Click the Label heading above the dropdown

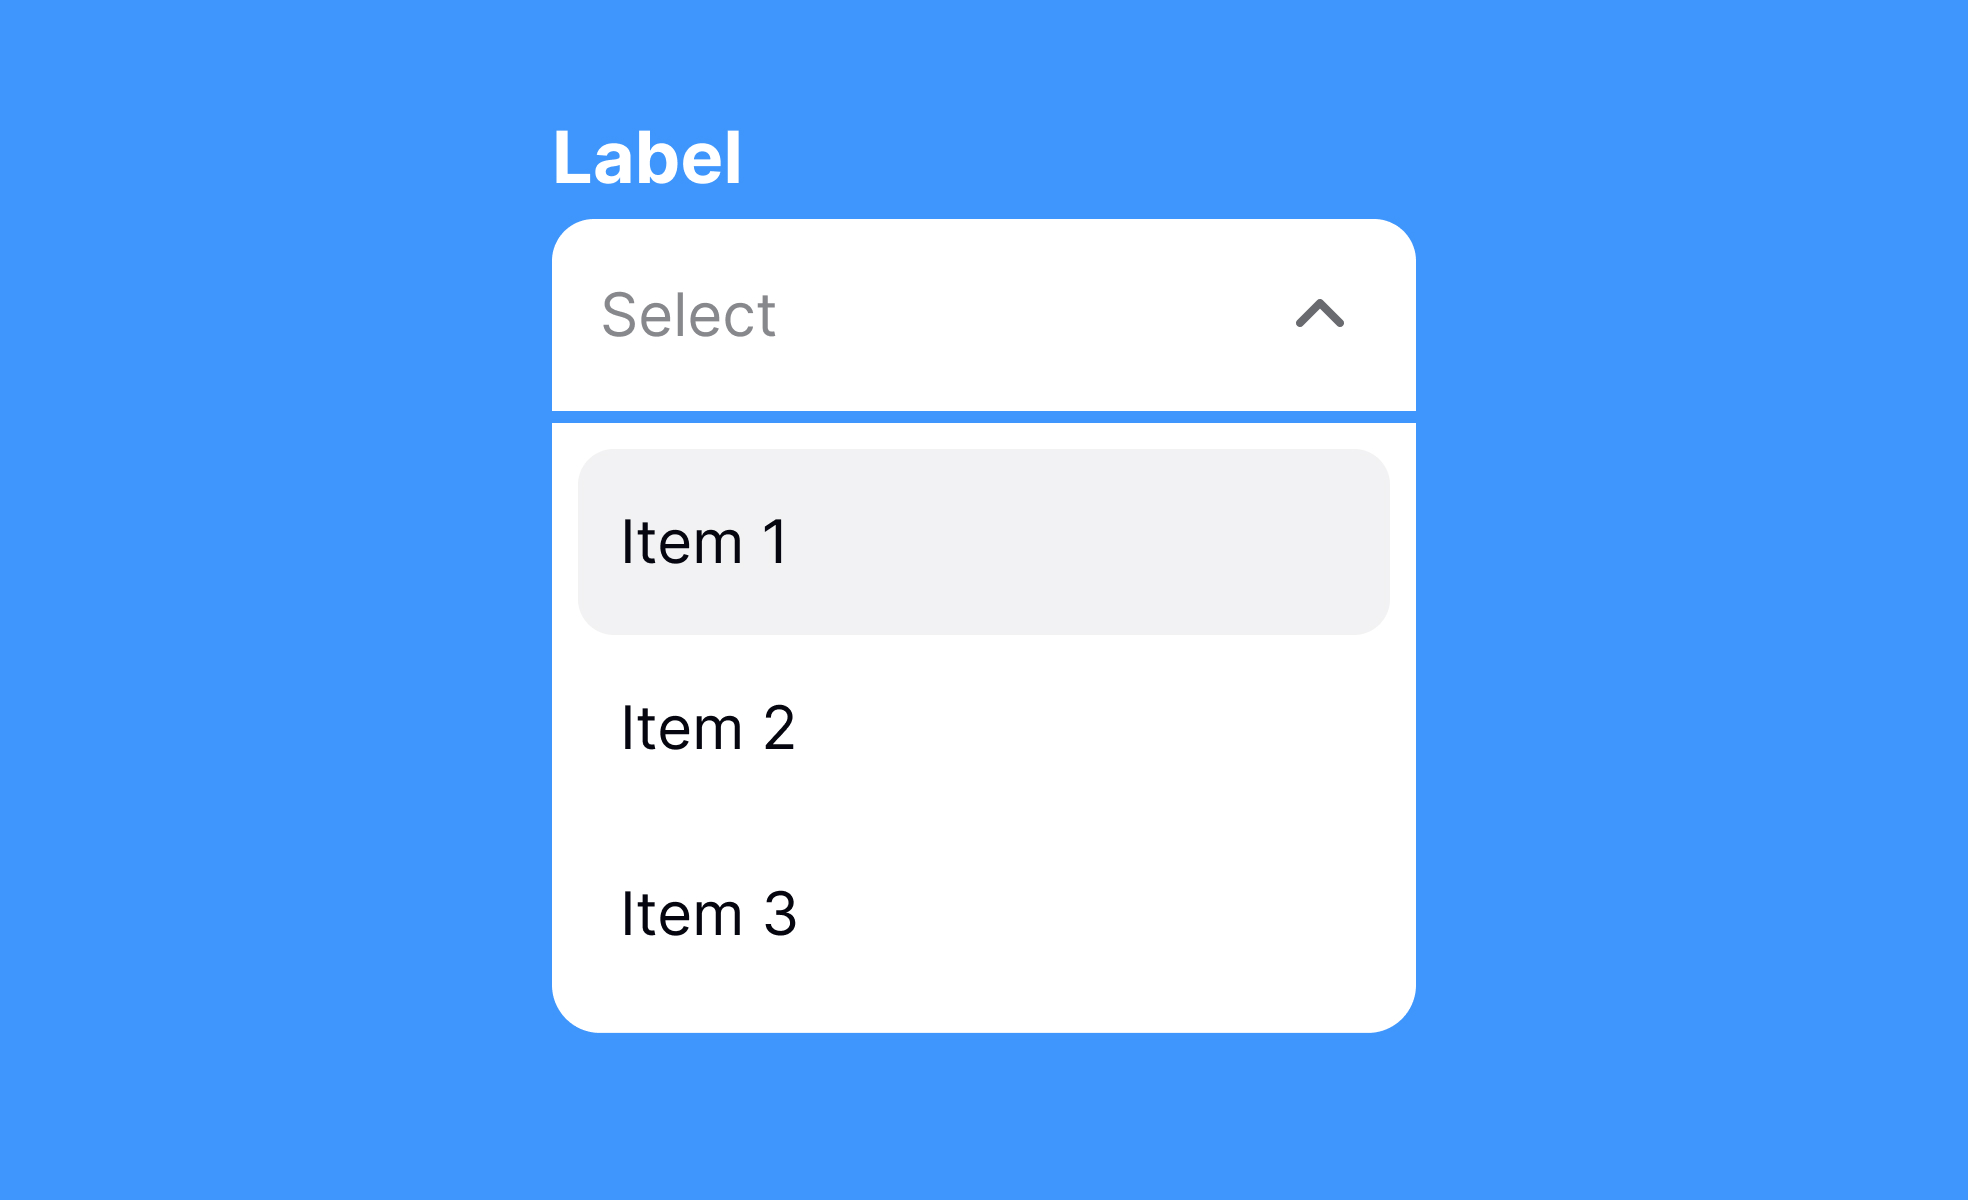[650, 157]
